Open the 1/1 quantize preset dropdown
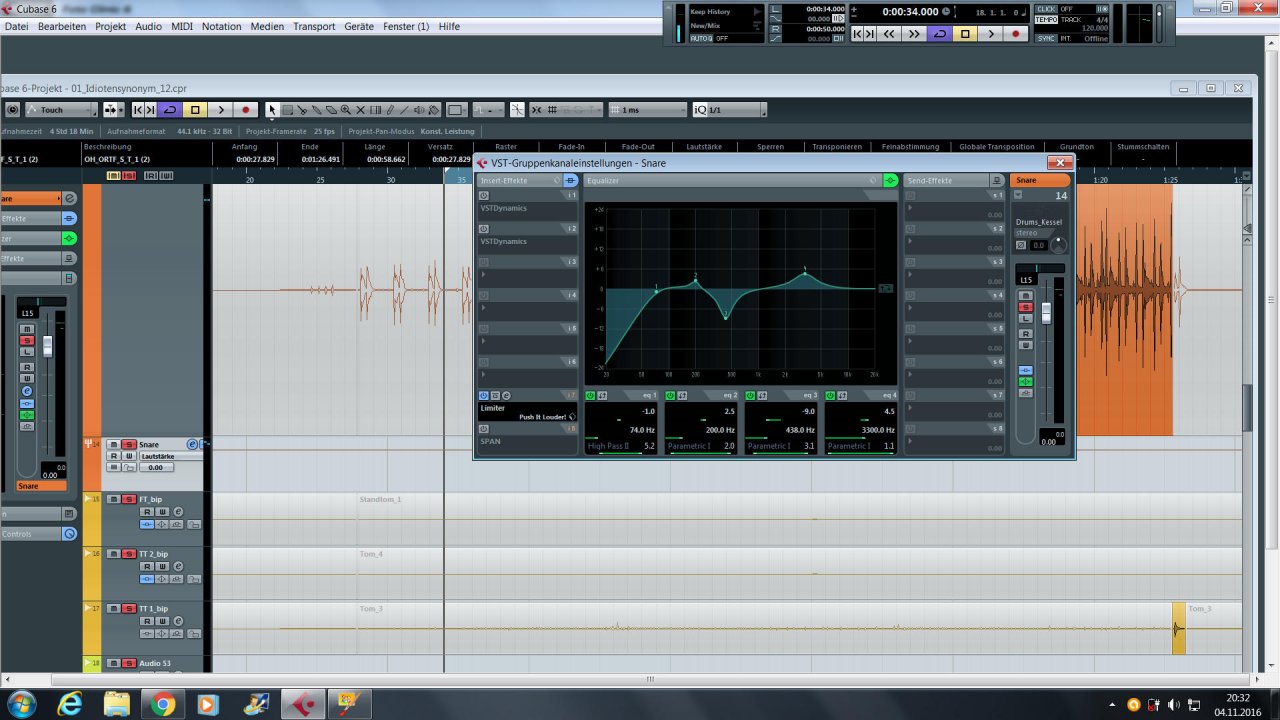 pos(729,110)
